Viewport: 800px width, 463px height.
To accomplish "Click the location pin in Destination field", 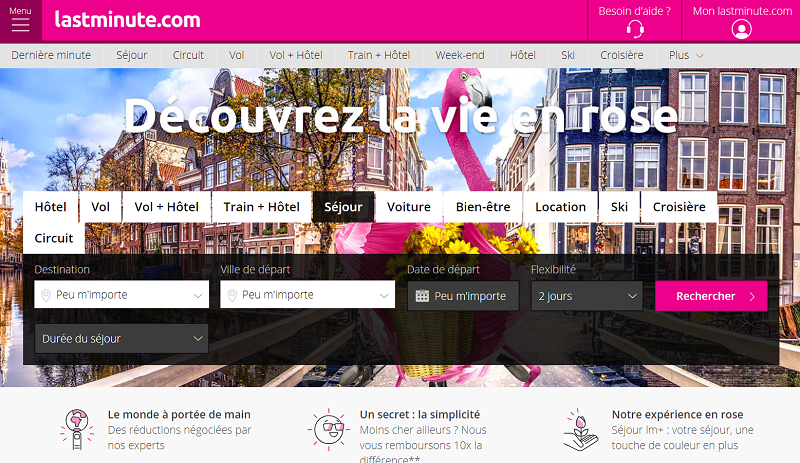I will coord(46,295).
